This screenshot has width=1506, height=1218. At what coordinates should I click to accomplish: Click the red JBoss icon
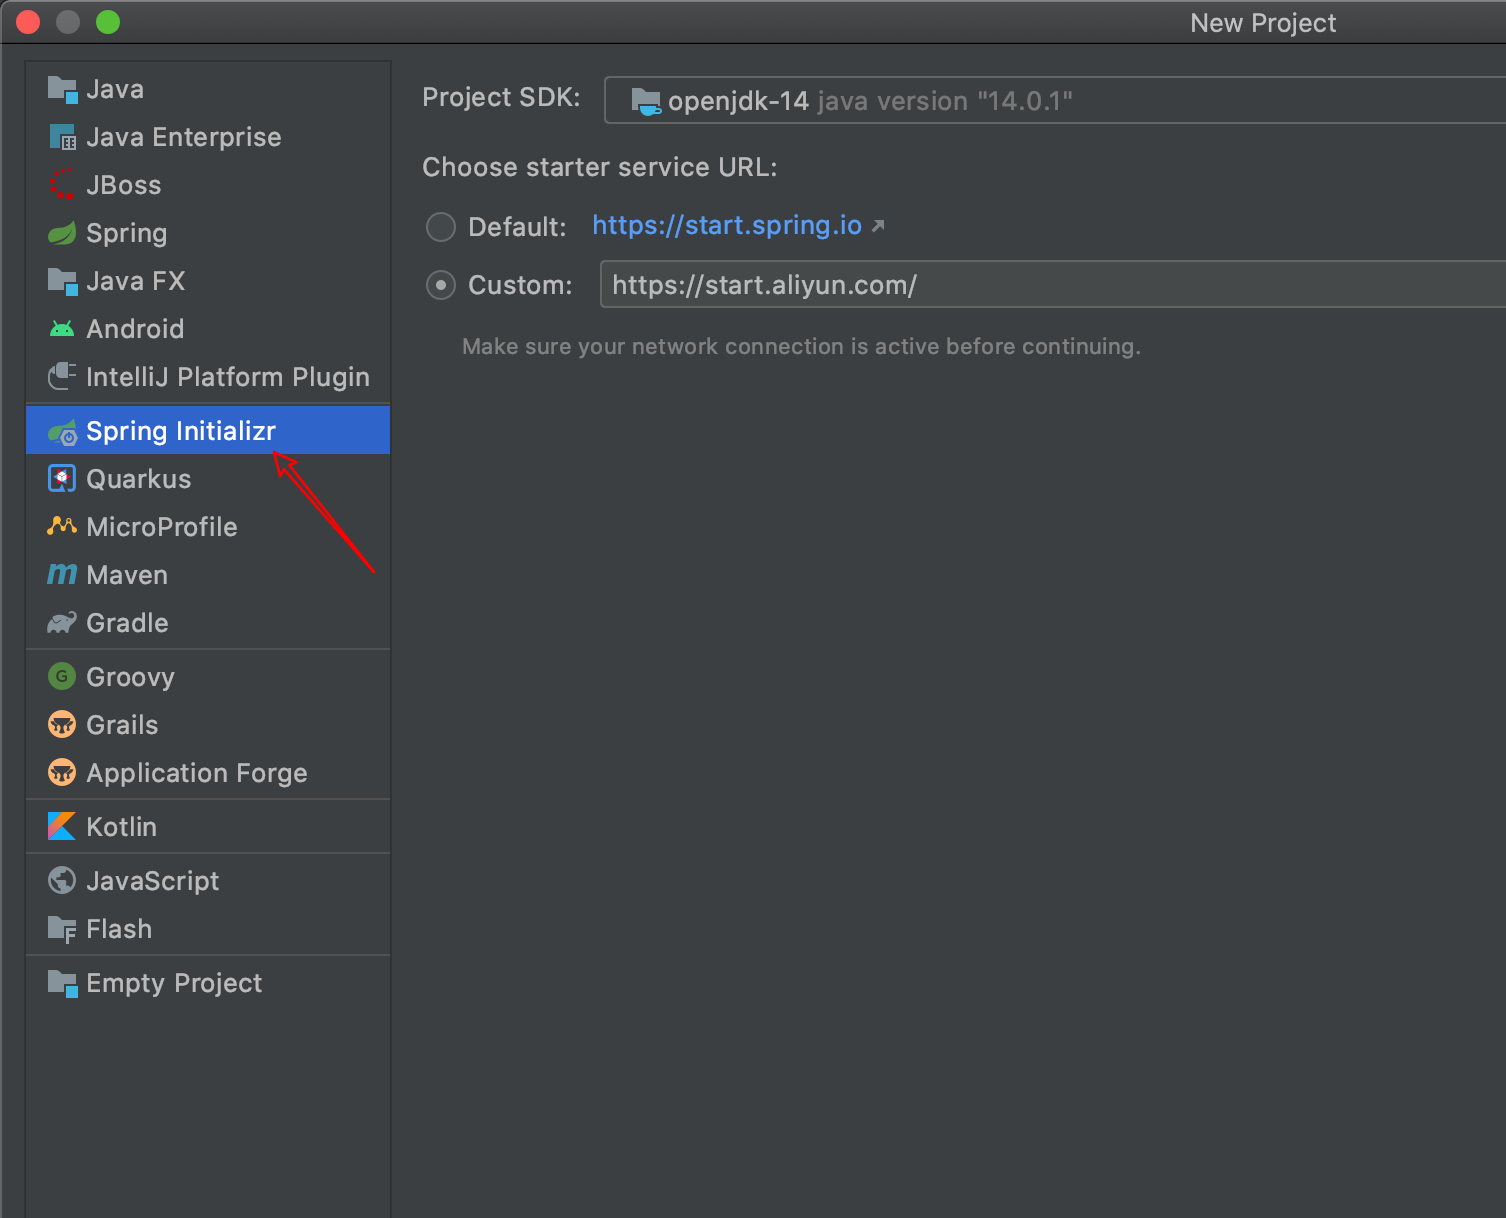(x=62, y=185)
